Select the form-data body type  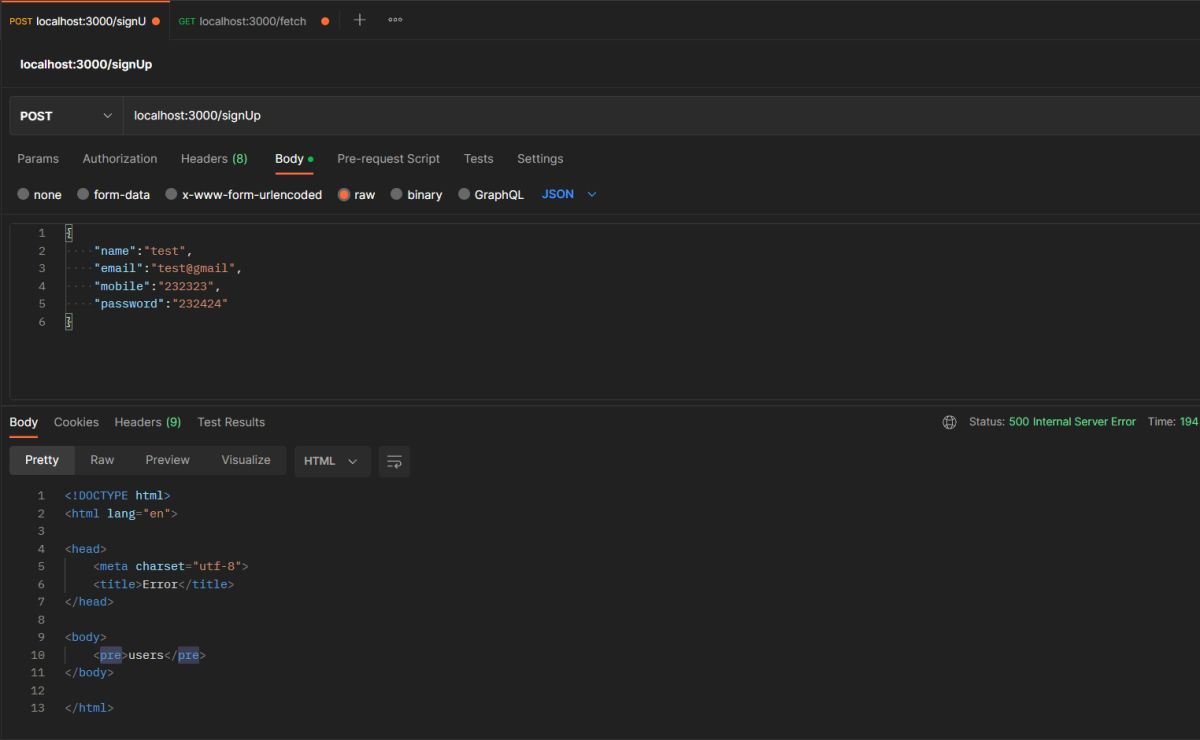(x=114, y=195)
